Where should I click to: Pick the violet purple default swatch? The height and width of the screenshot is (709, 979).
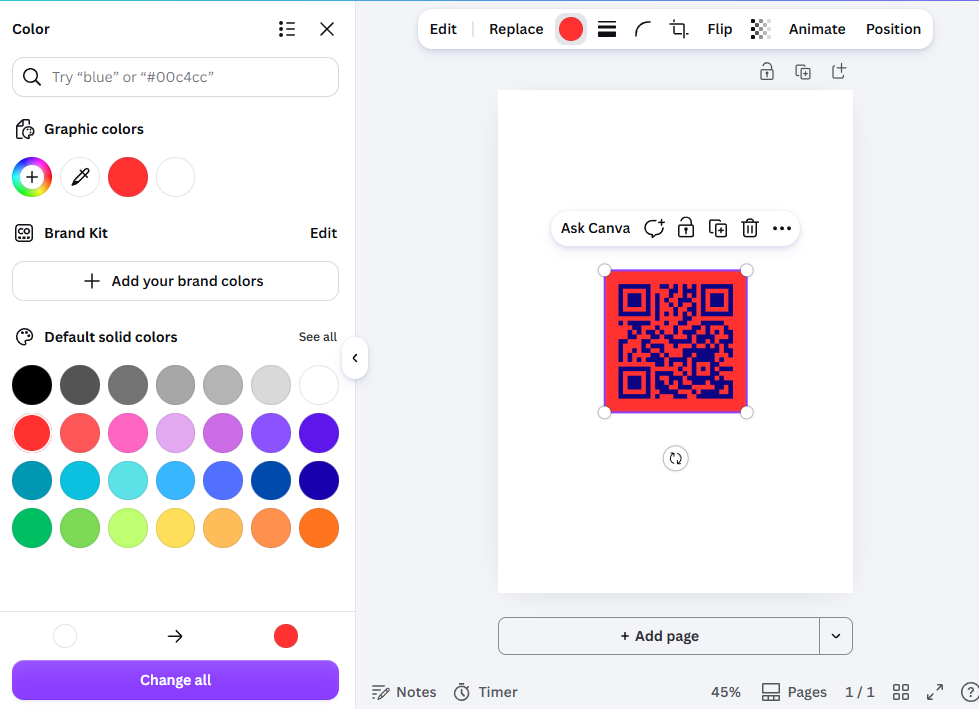(x=271, y=433)
